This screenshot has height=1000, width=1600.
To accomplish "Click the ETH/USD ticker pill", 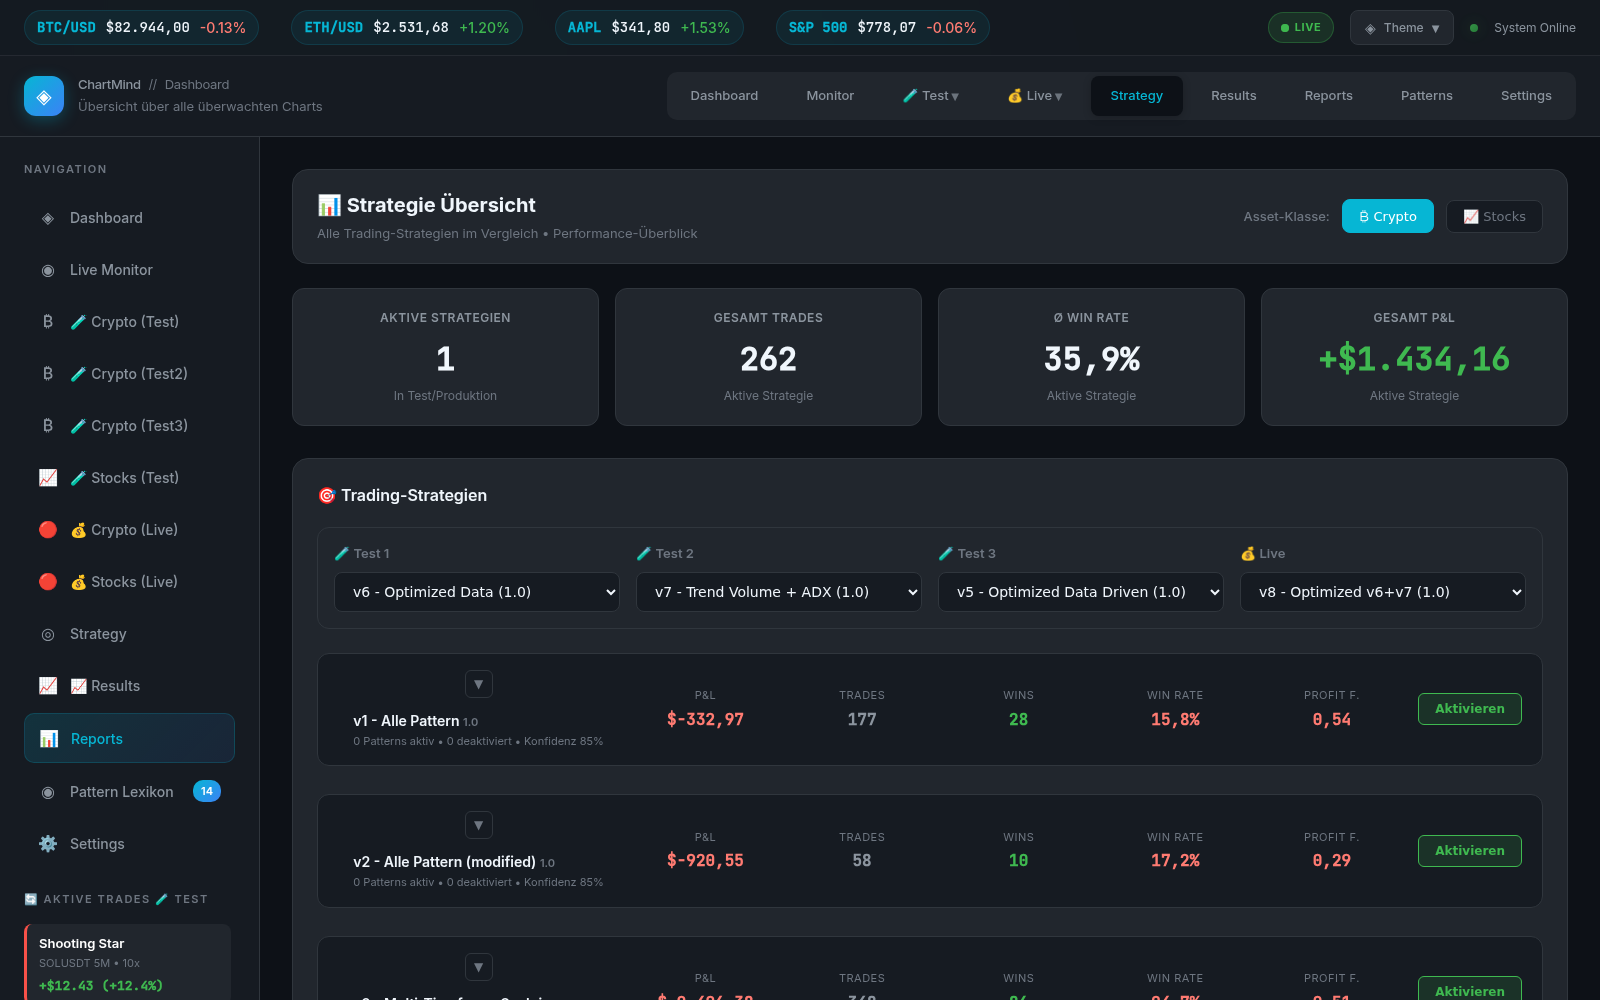I will click(x=407, y=28).
